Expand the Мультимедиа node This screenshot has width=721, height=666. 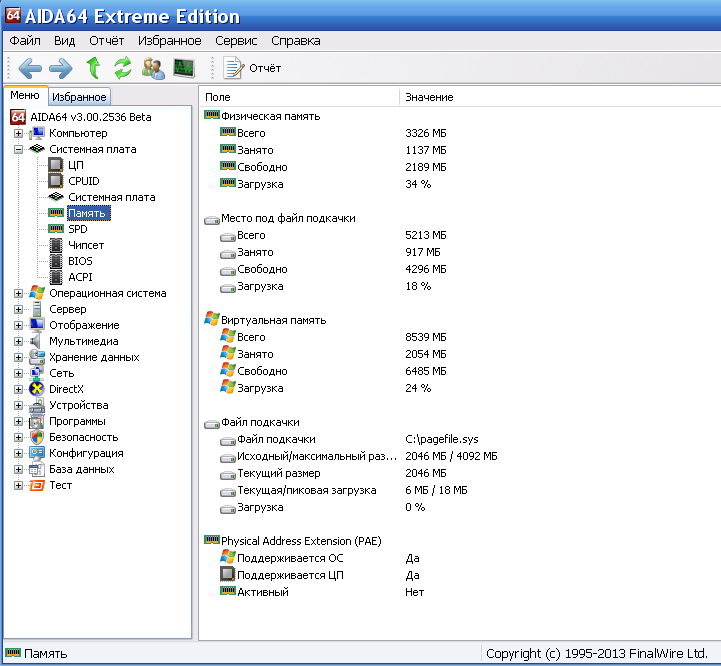[x=18, y=341]
